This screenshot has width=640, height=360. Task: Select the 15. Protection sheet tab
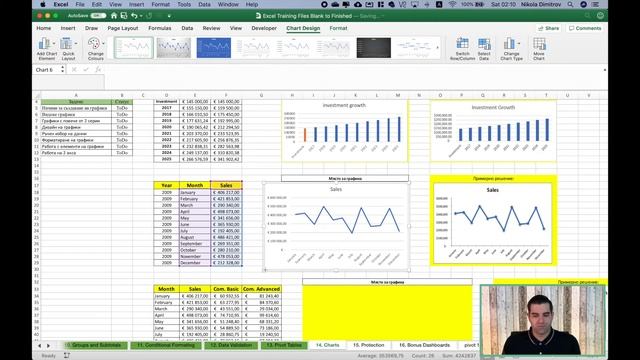coord(369,345)
